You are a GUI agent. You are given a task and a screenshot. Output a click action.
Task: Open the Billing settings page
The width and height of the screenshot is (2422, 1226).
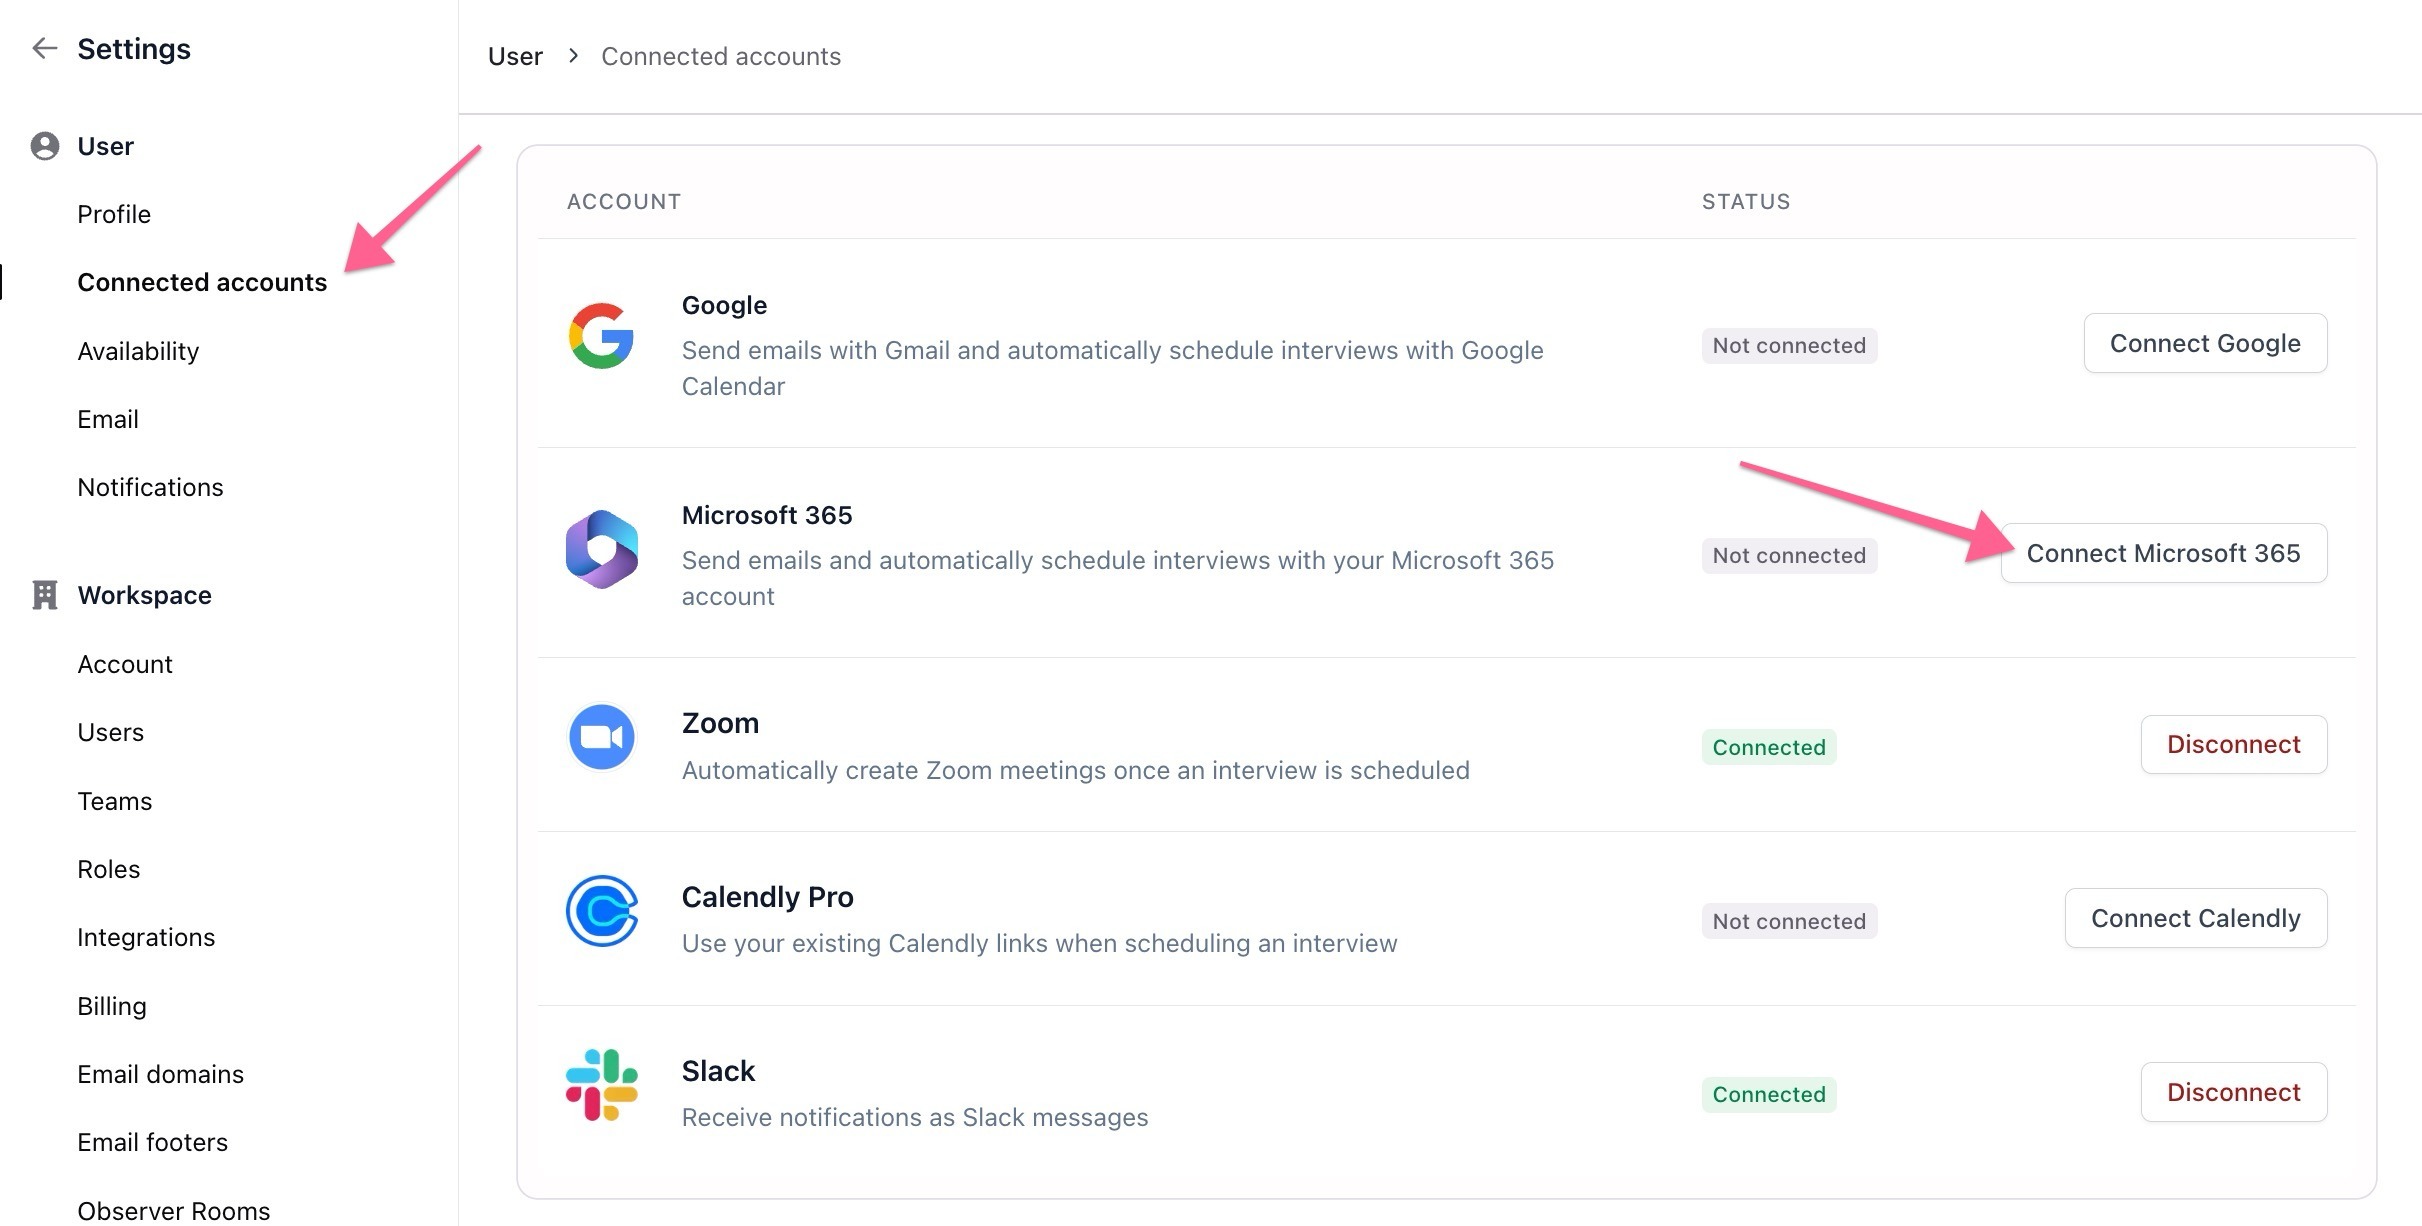[x=112, y=1006]
